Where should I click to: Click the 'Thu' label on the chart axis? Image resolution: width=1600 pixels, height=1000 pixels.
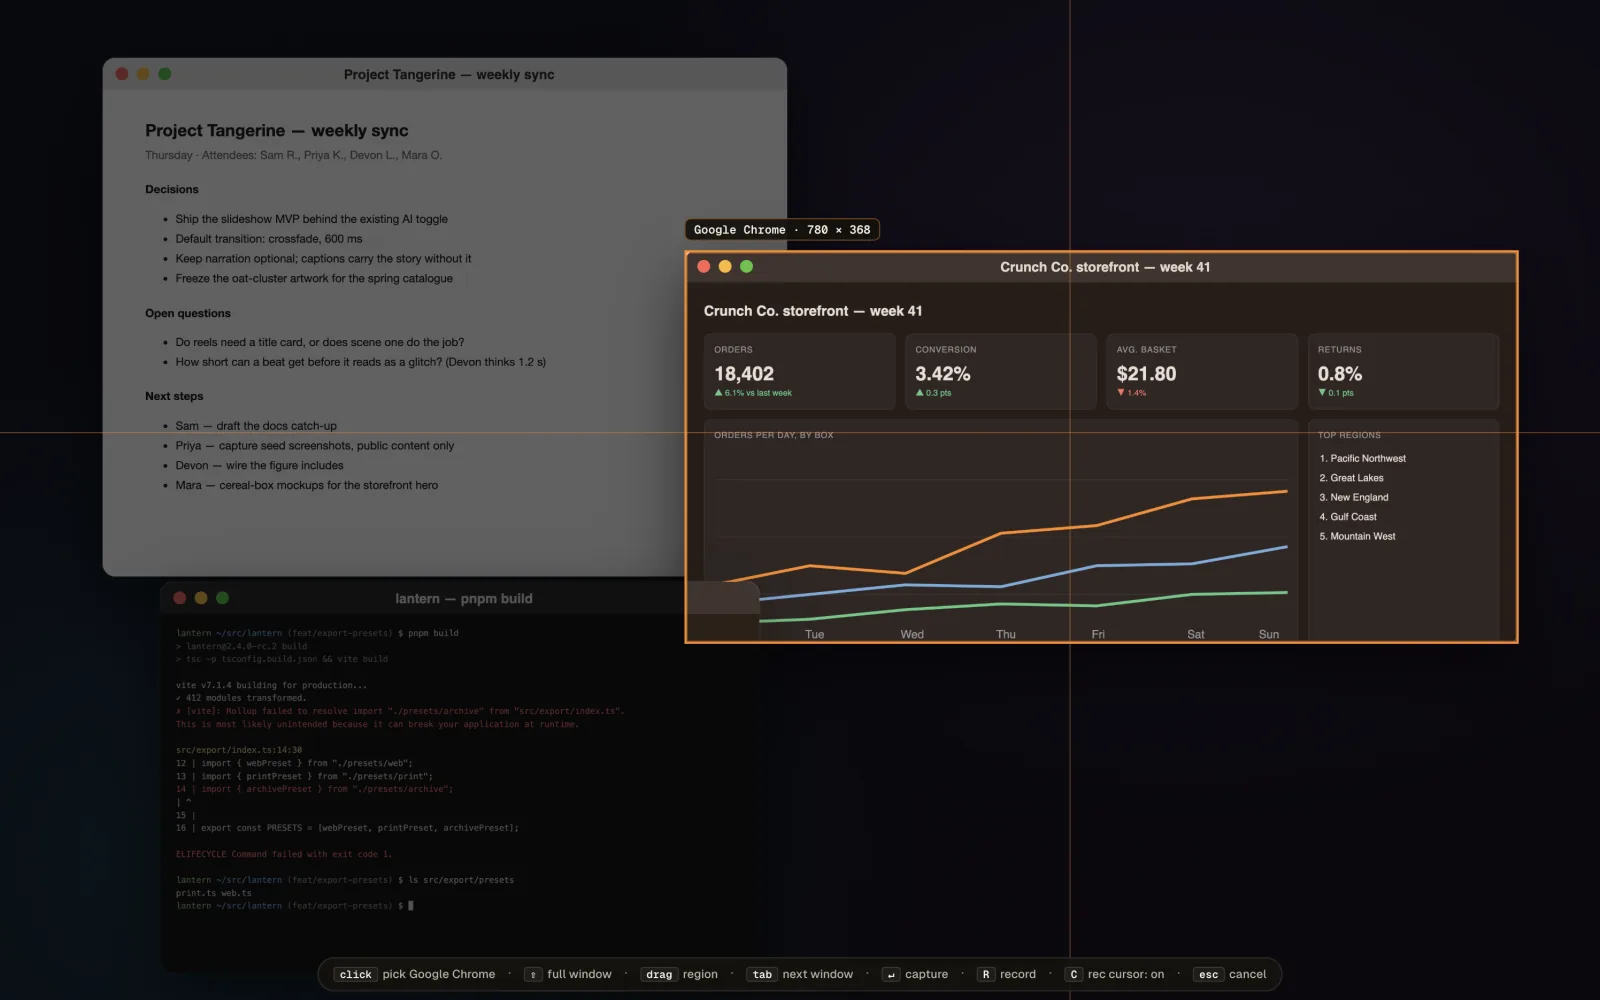tap(1006, 634)
